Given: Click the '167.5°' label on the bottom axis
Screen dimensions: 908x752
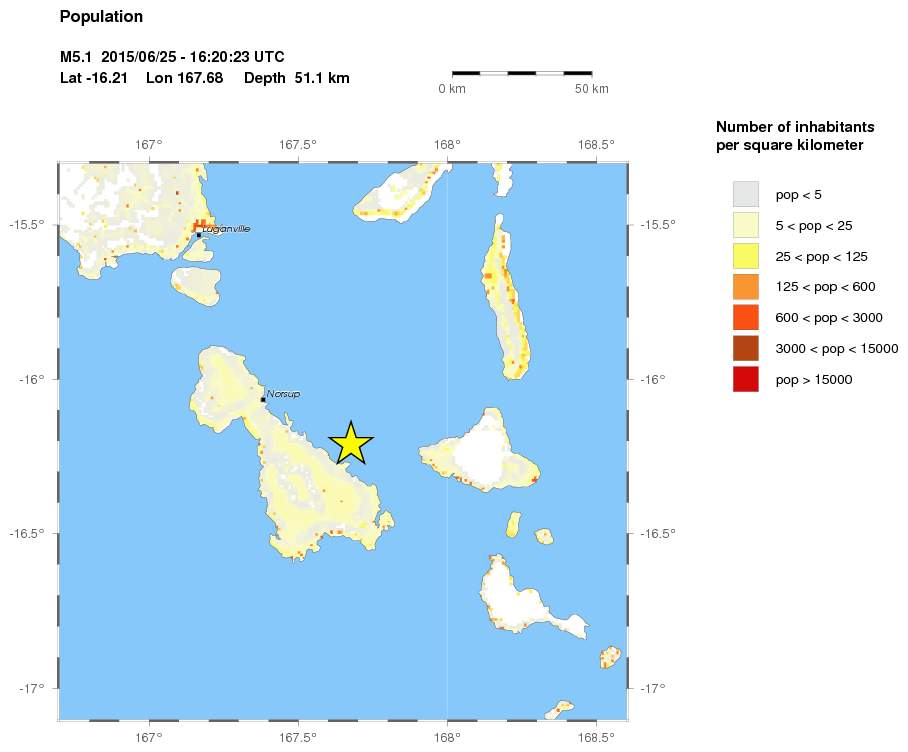Looking at the screenshot, I should click(x=298, y=738).
